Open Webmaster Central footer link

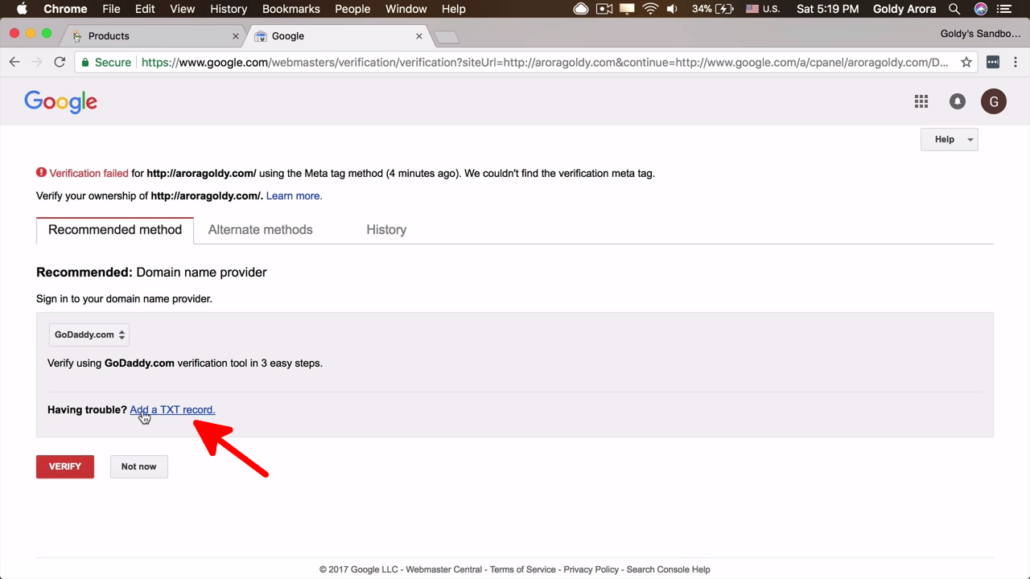coord(443,569)
